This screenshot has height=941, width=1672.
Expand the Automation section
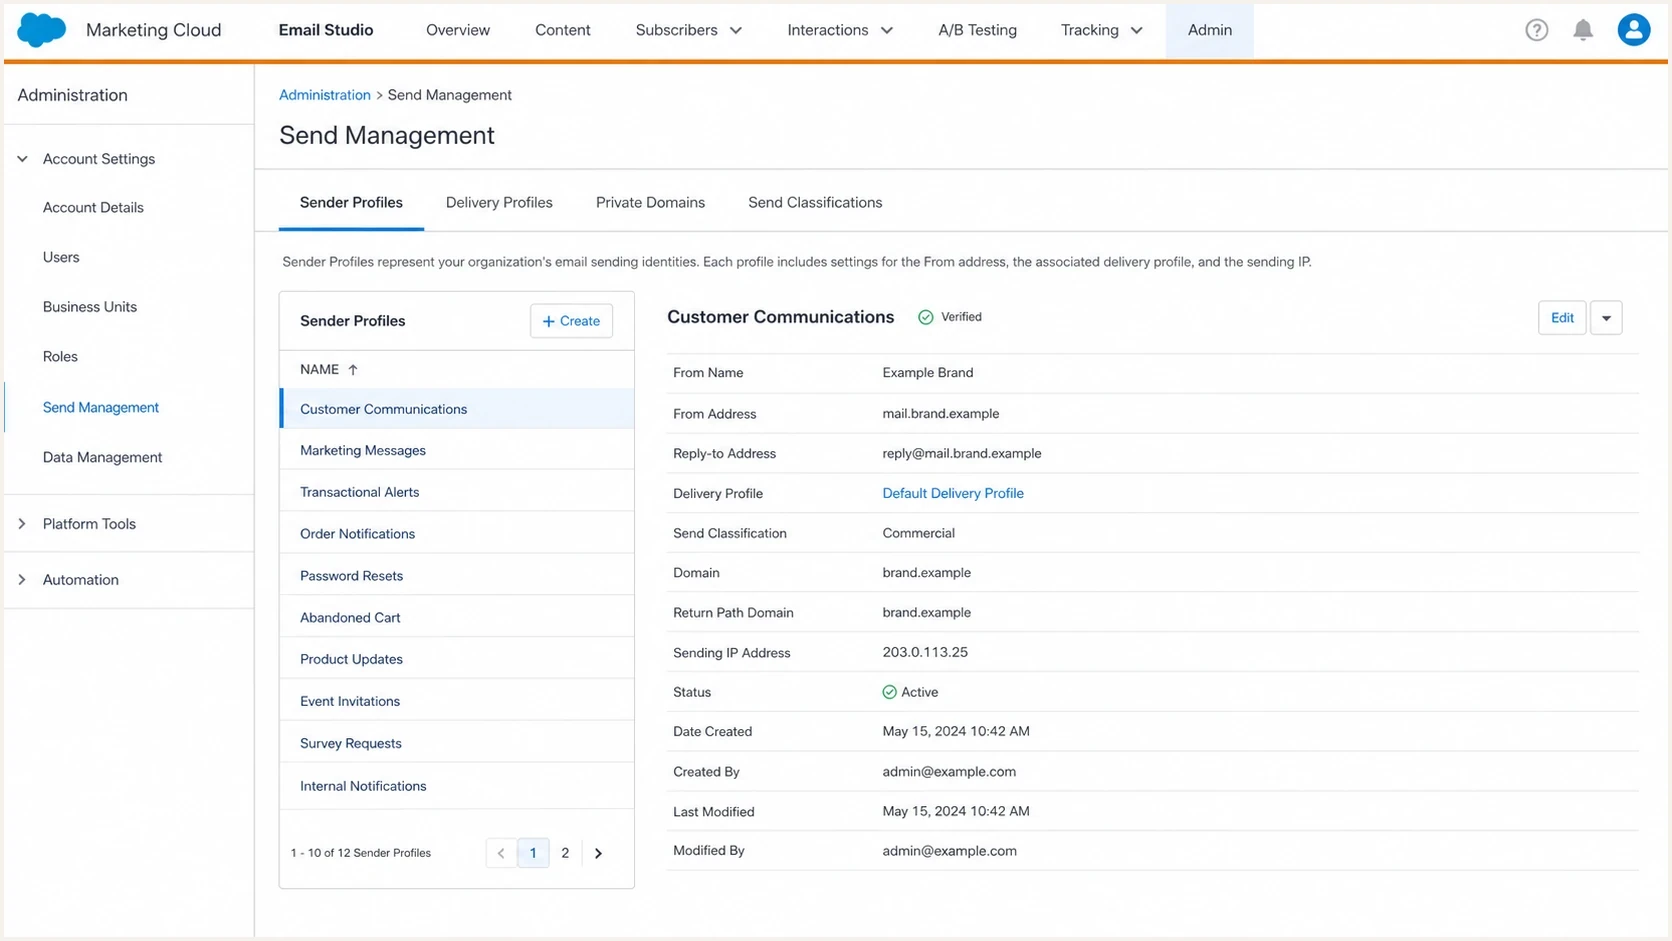pyautogui.click(x=22, y=580)
